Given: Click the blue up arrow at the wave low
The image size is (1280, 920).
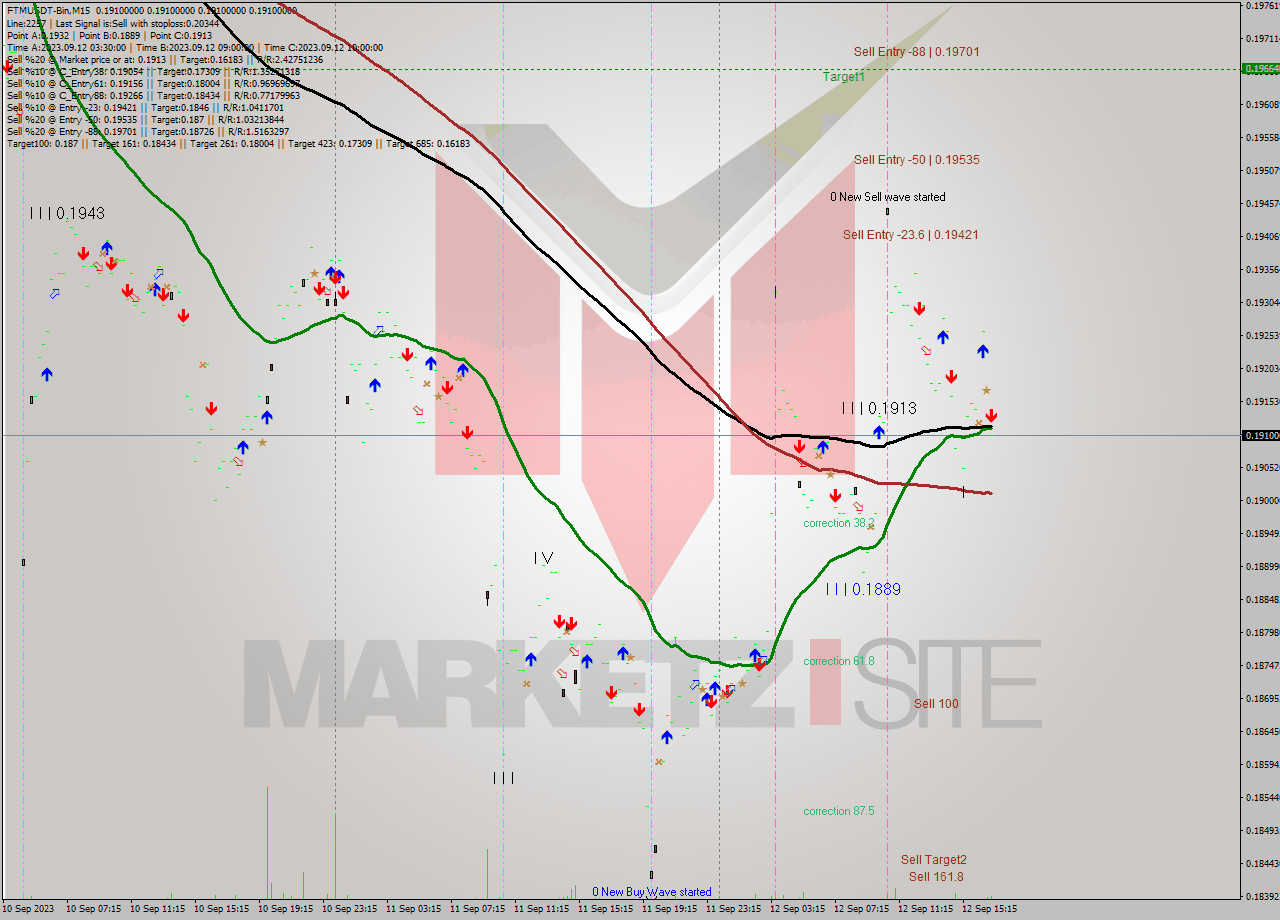Looking at the screenshot, I should tap(666, 737).
